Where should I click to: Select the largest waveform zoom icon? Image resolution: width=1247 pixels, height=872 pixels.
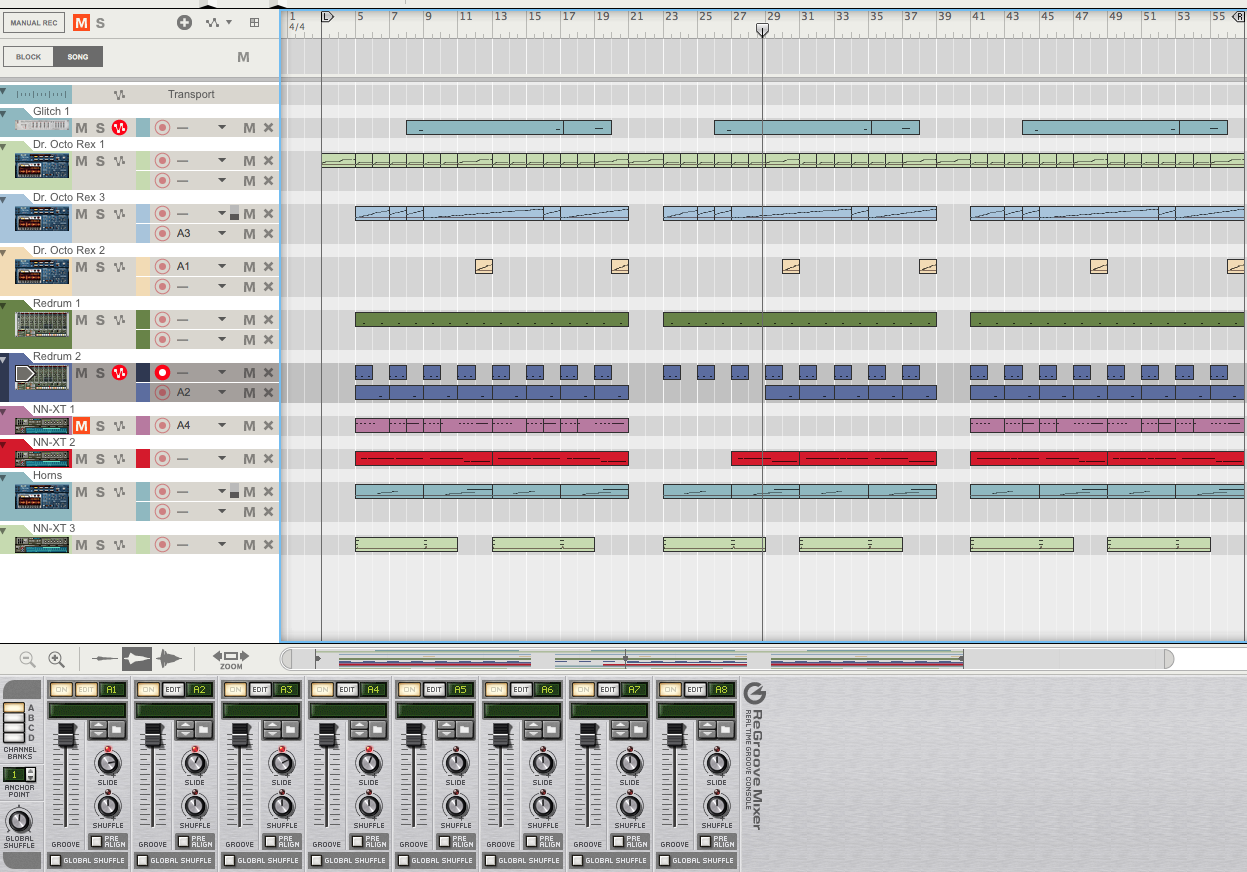(170, 658)
